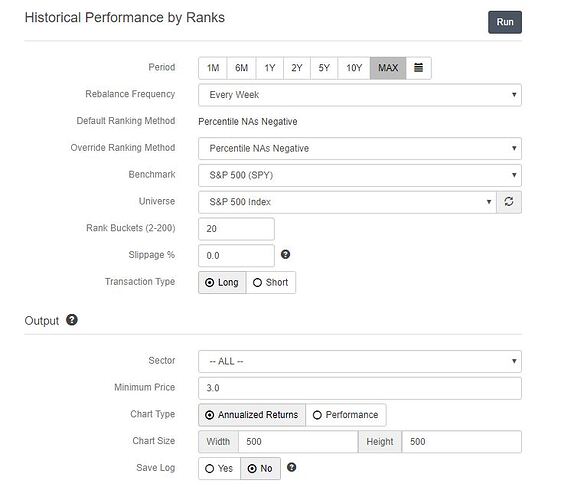Open the Slippage % help icon
This screenshot has height=500, width=574.
point(286,254)
